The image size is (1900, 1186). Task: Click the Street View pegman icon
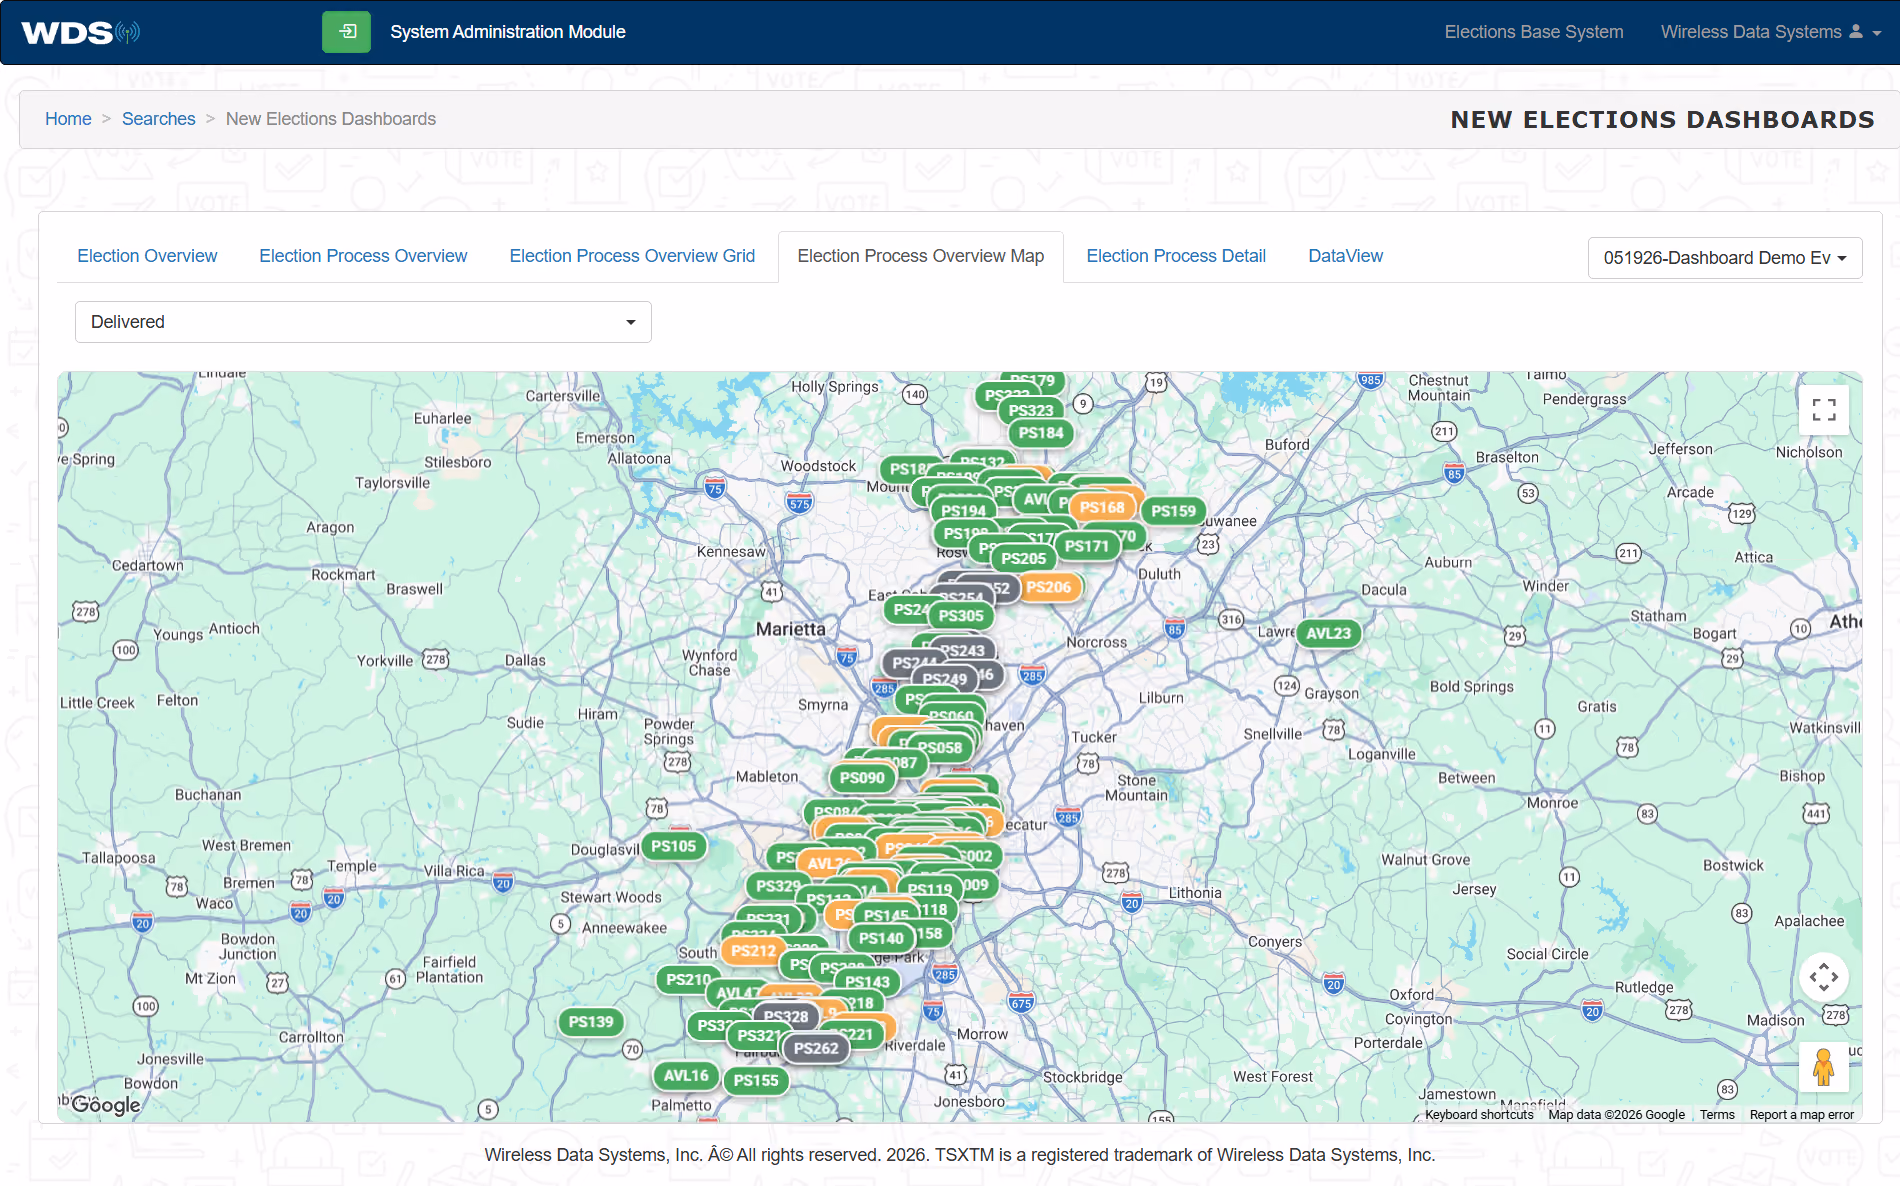coord(1824,1067)
